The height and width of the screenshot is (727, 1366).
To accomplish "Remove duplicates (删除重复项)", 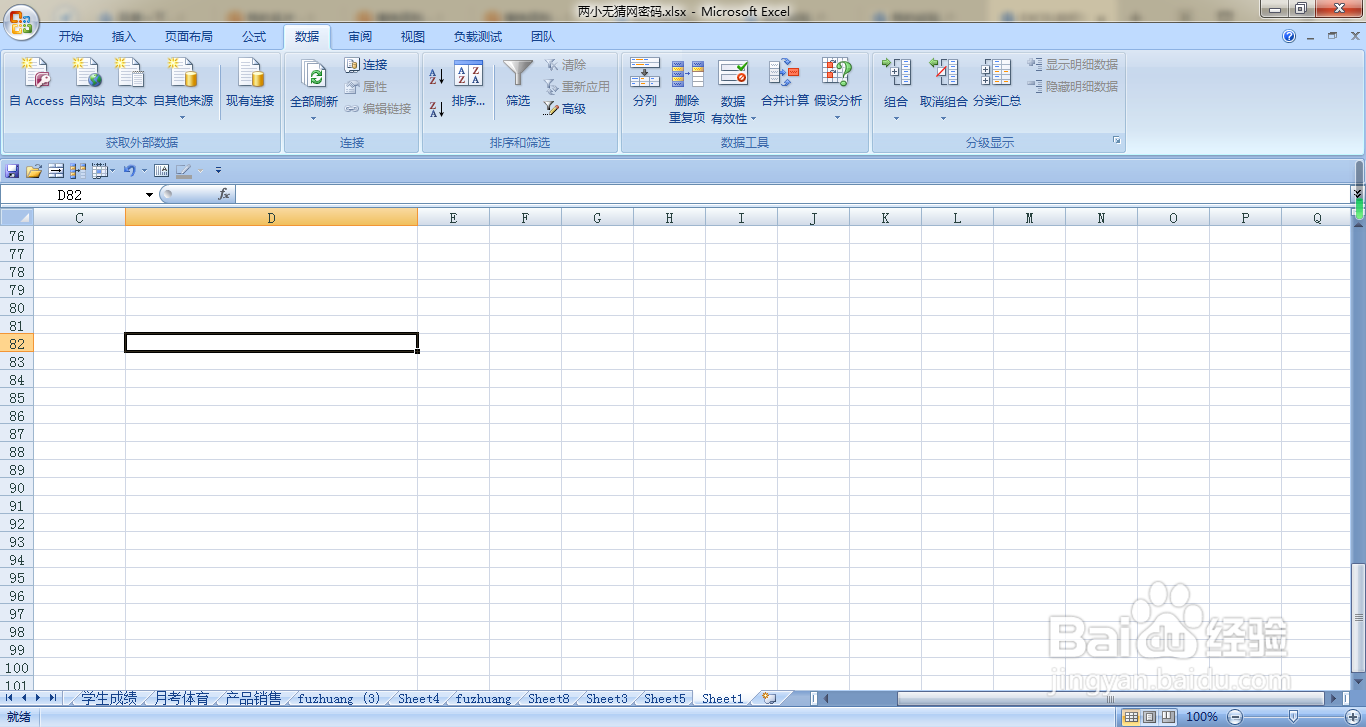I will tap(687, 90).
